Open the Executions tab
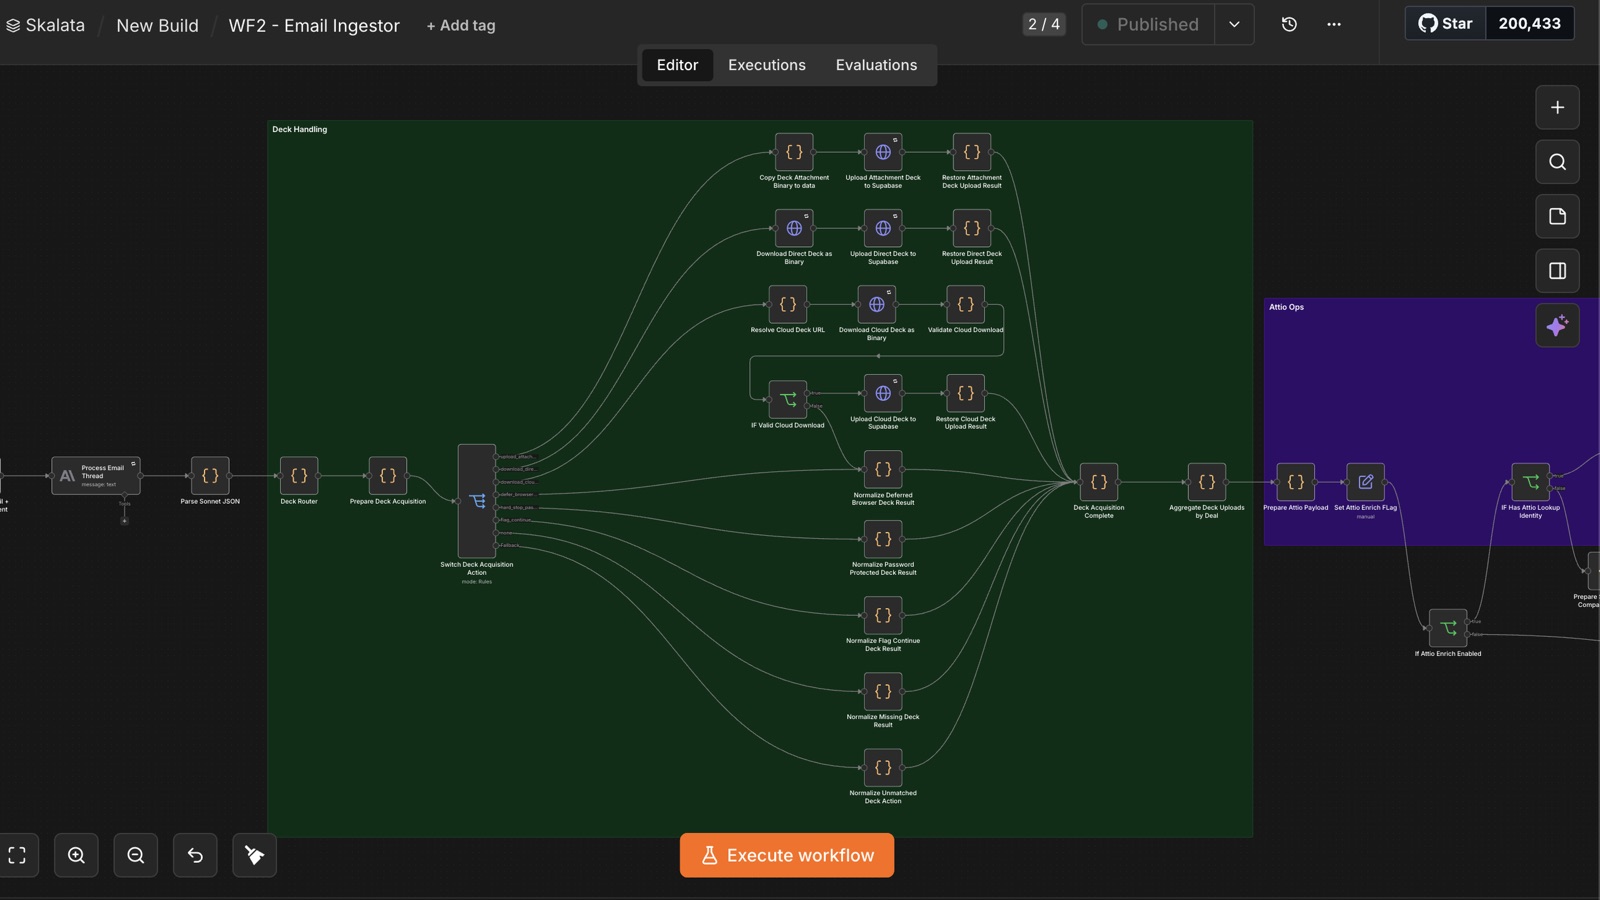1600x900 pixels. click(767, 65)
